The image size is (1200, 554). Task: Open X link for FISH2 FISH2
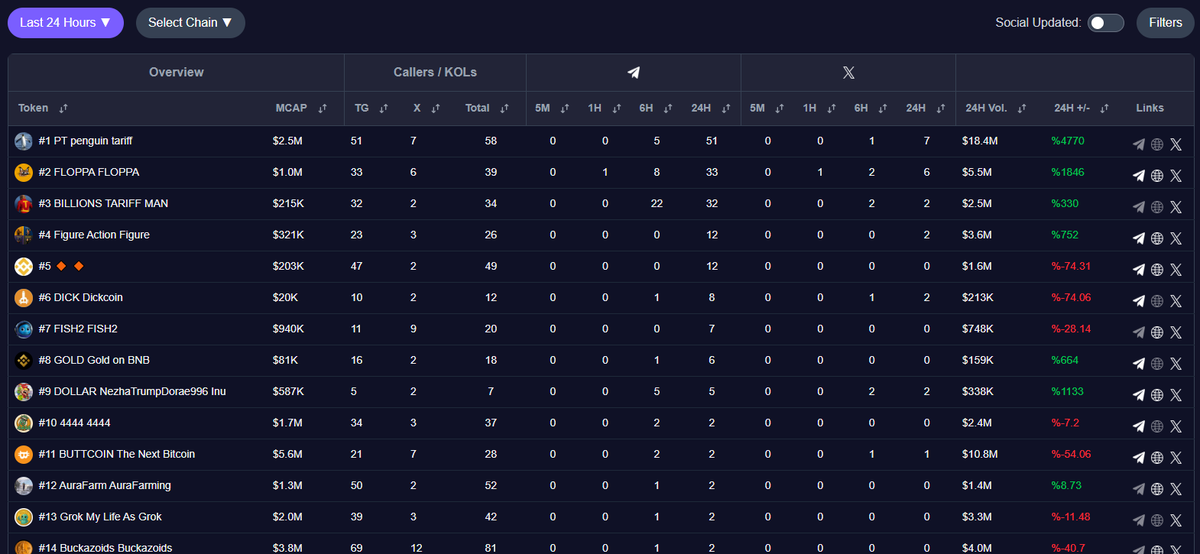[x=1175, y=332]
